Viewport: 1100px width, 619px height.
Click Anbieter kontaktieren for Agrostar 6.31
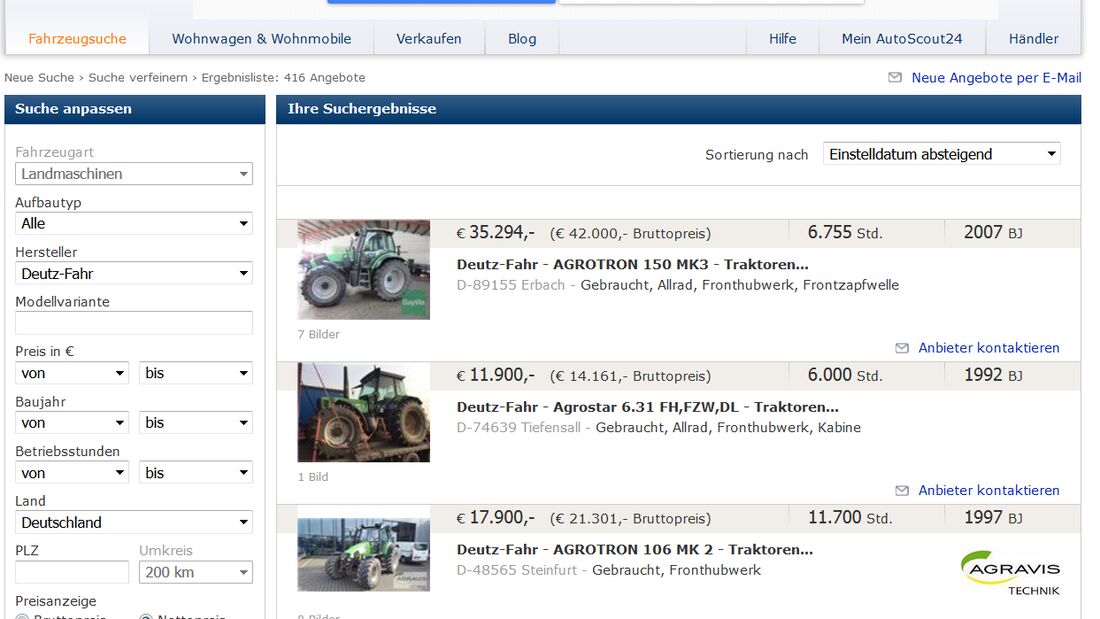tap(988, 490)
